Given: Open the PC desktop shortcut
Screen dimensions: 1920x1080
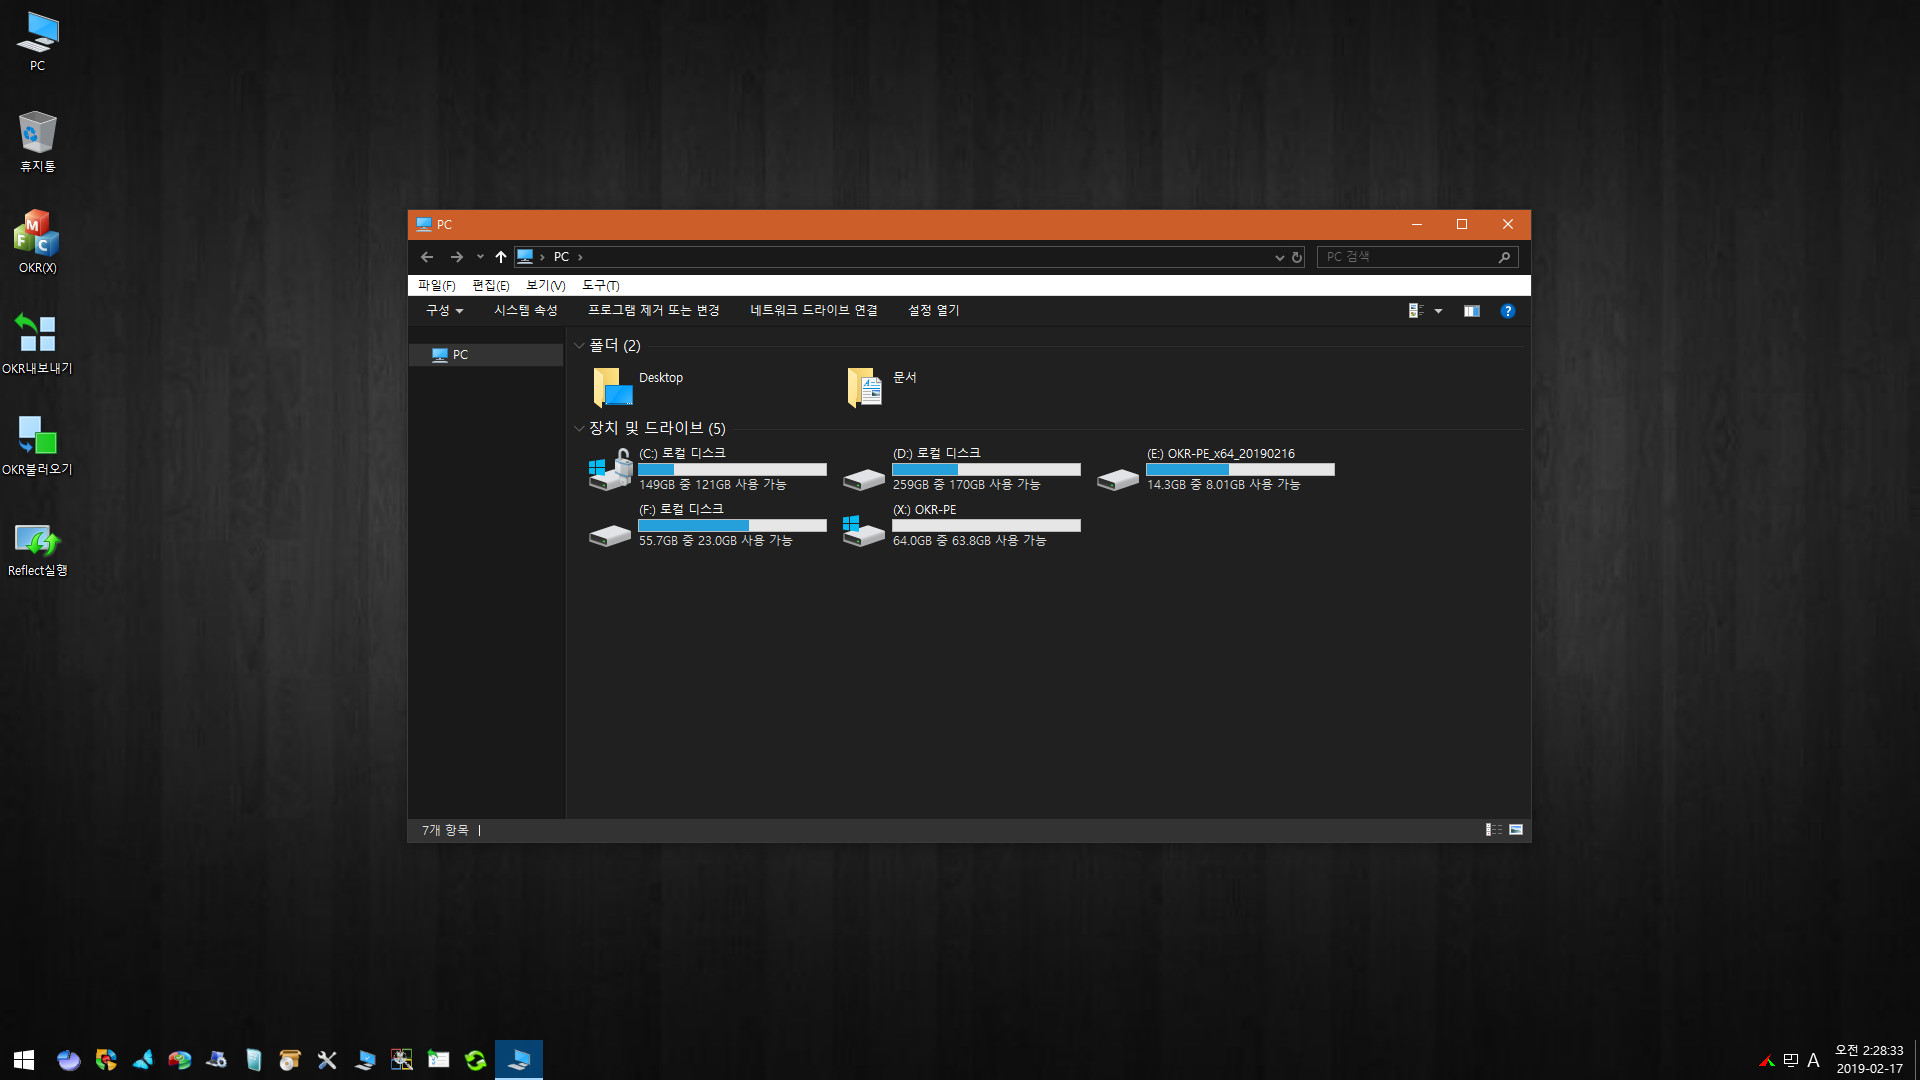Looking at the screenshot, I should point(37,41).
